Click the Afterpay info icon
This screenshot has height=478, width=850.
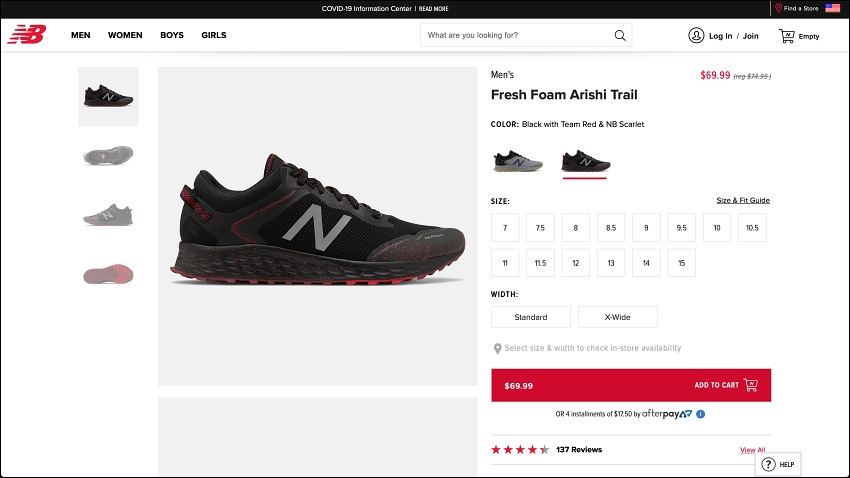(700, 414)
